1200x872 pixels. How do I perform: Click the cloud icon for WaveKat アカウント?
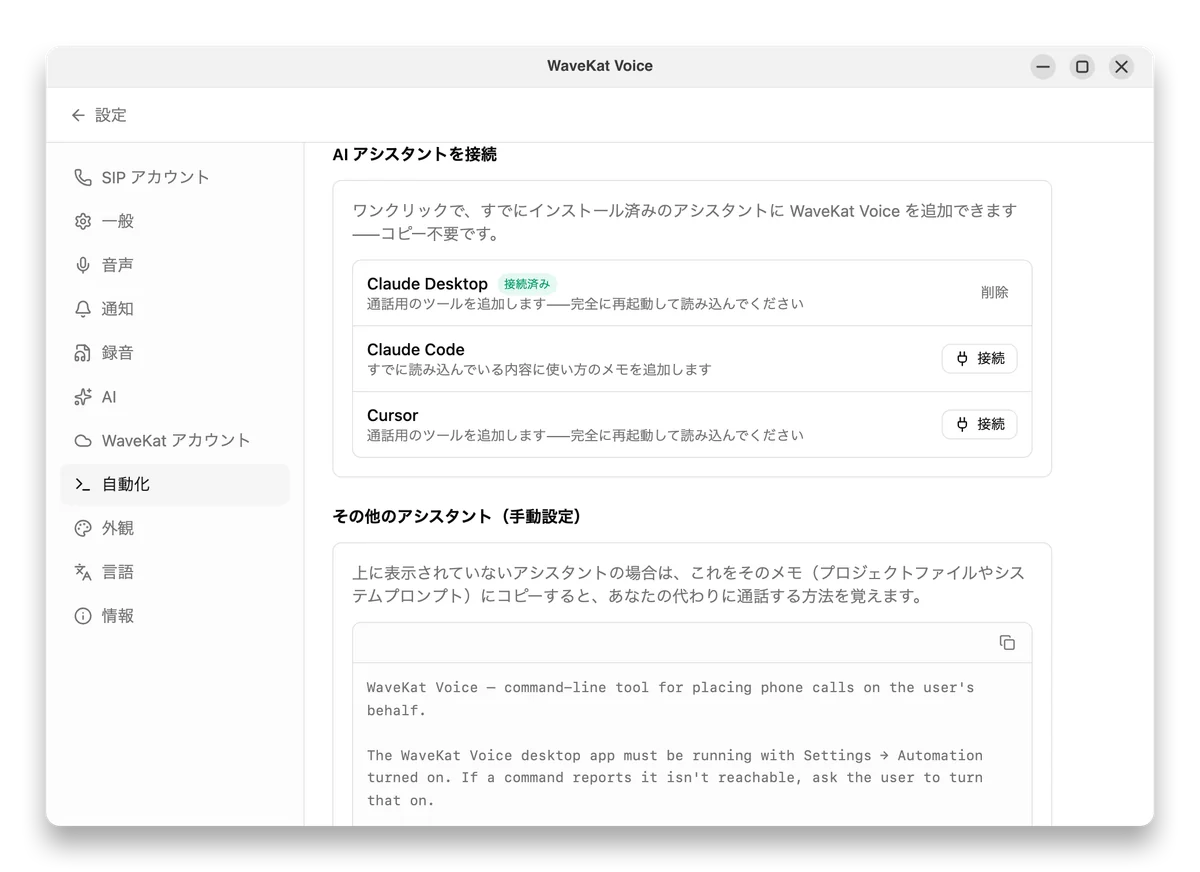point(83,441)
